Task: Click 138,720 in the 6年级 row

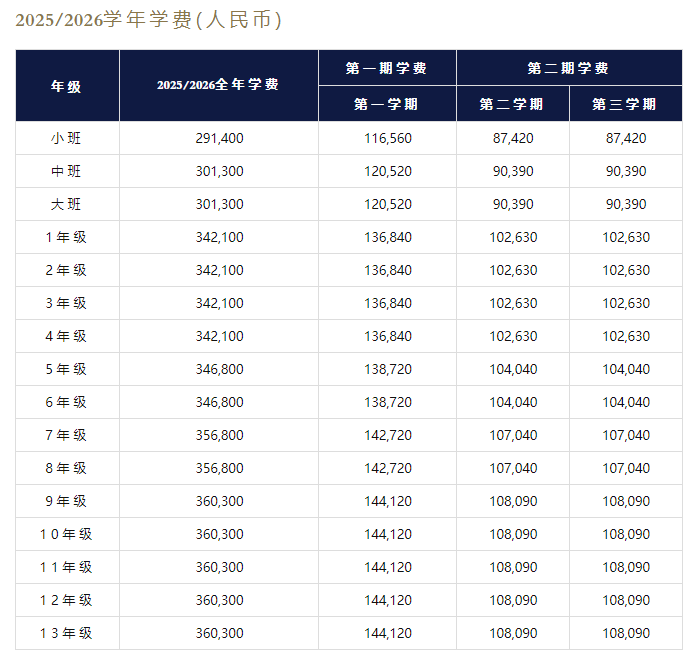Action: 387,402
